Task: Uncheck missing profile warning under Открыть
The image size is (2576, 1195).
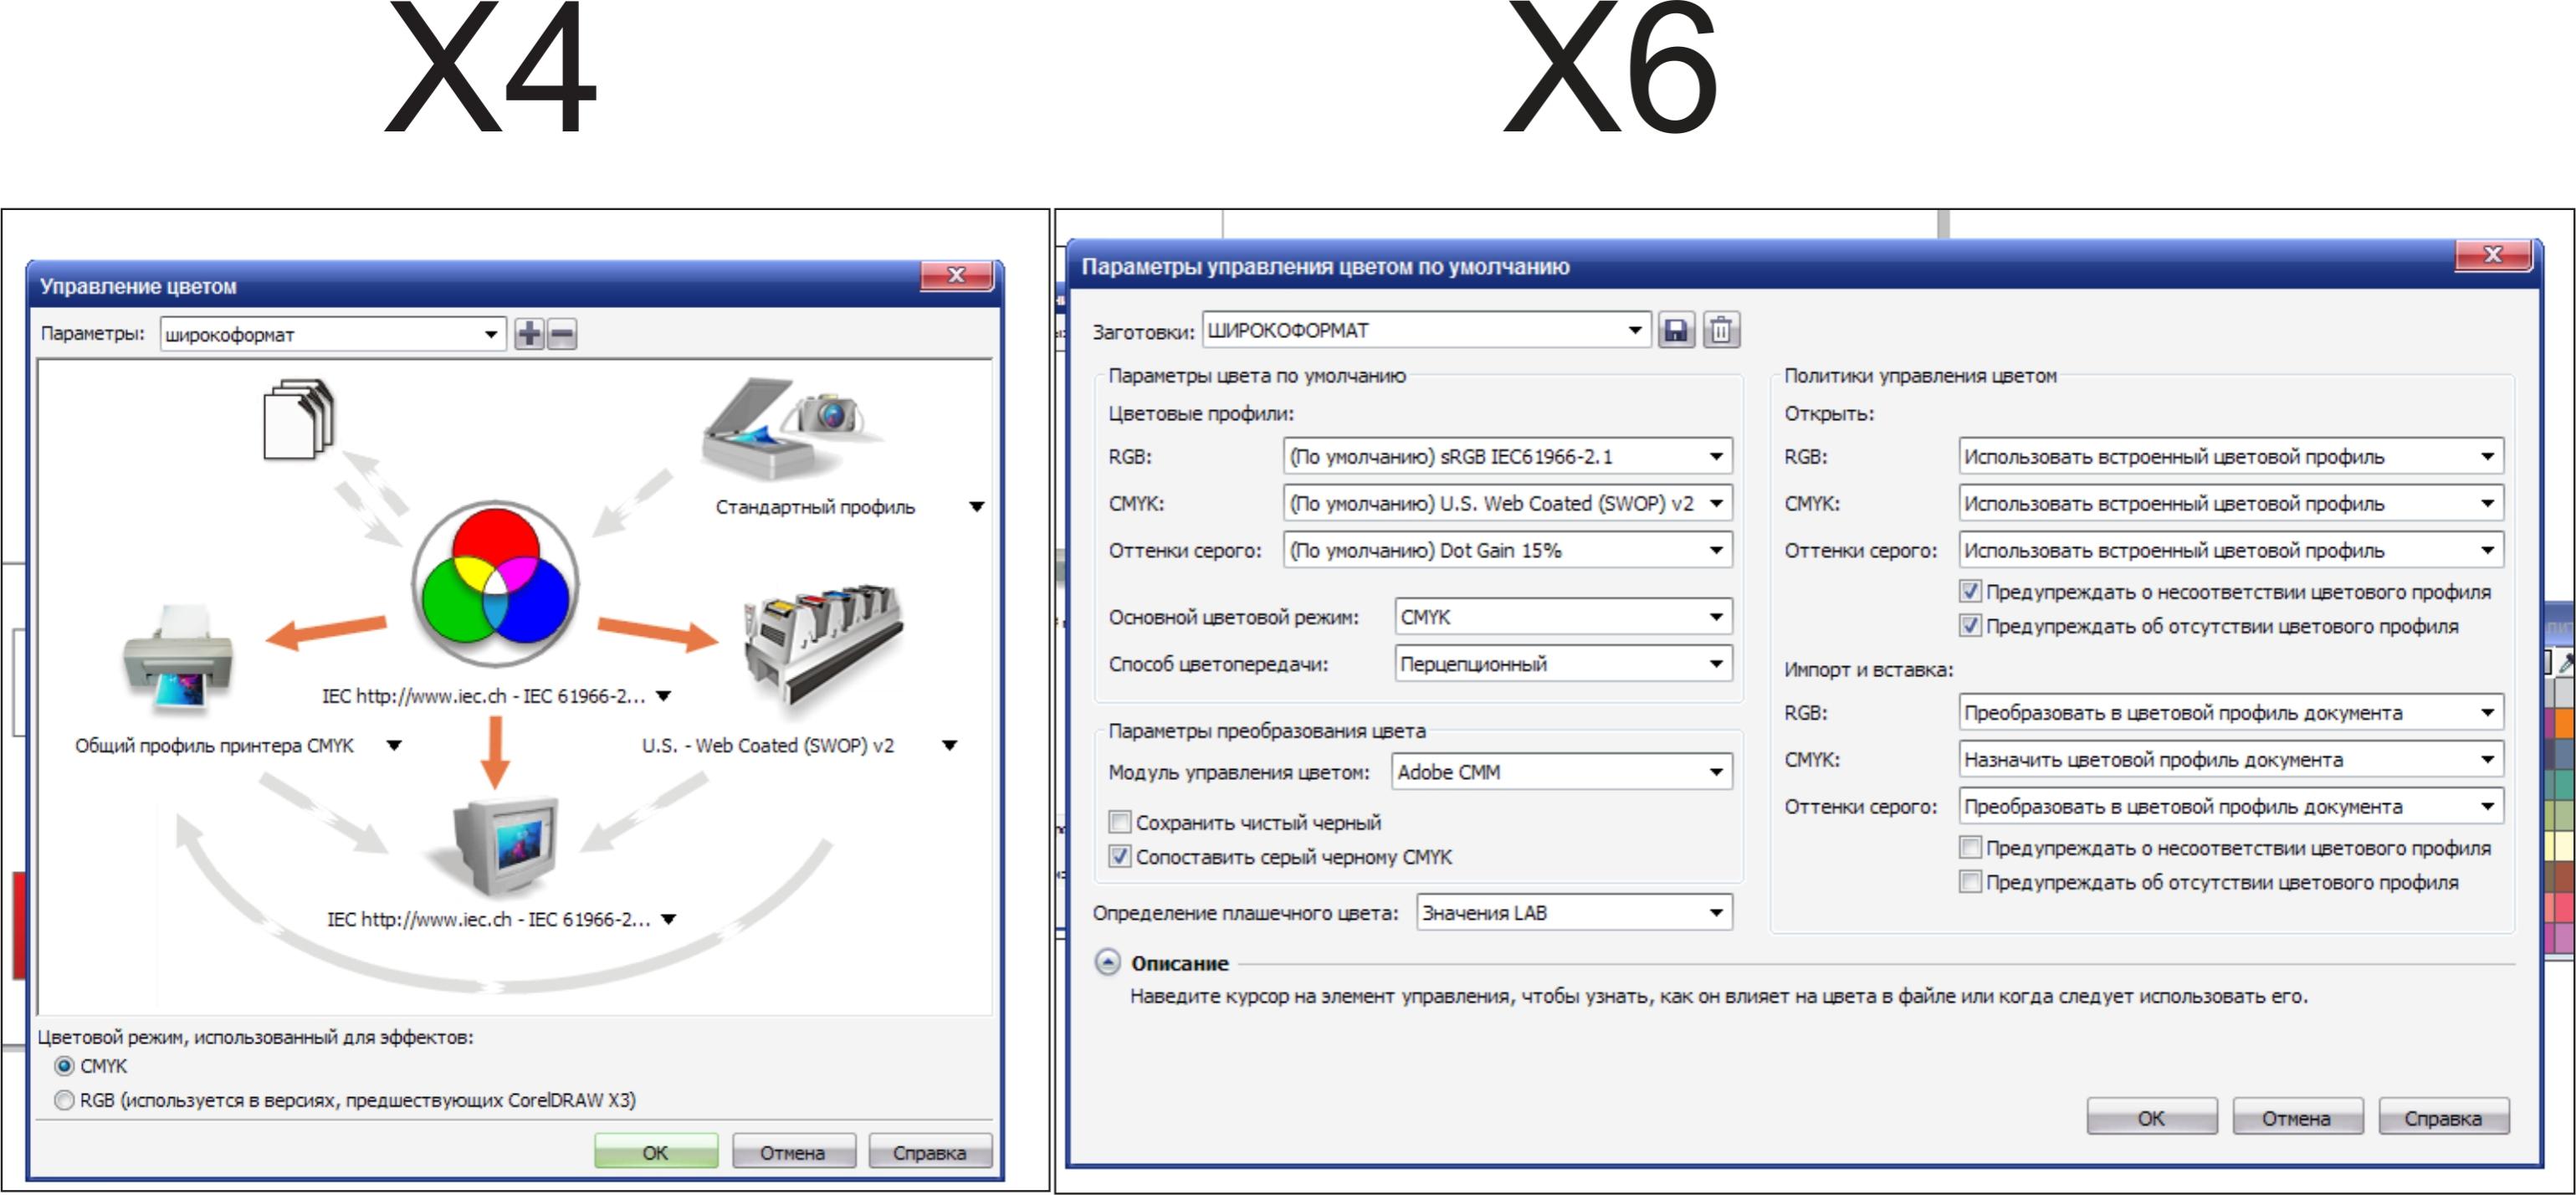Action: click(x=1970, y=626)
